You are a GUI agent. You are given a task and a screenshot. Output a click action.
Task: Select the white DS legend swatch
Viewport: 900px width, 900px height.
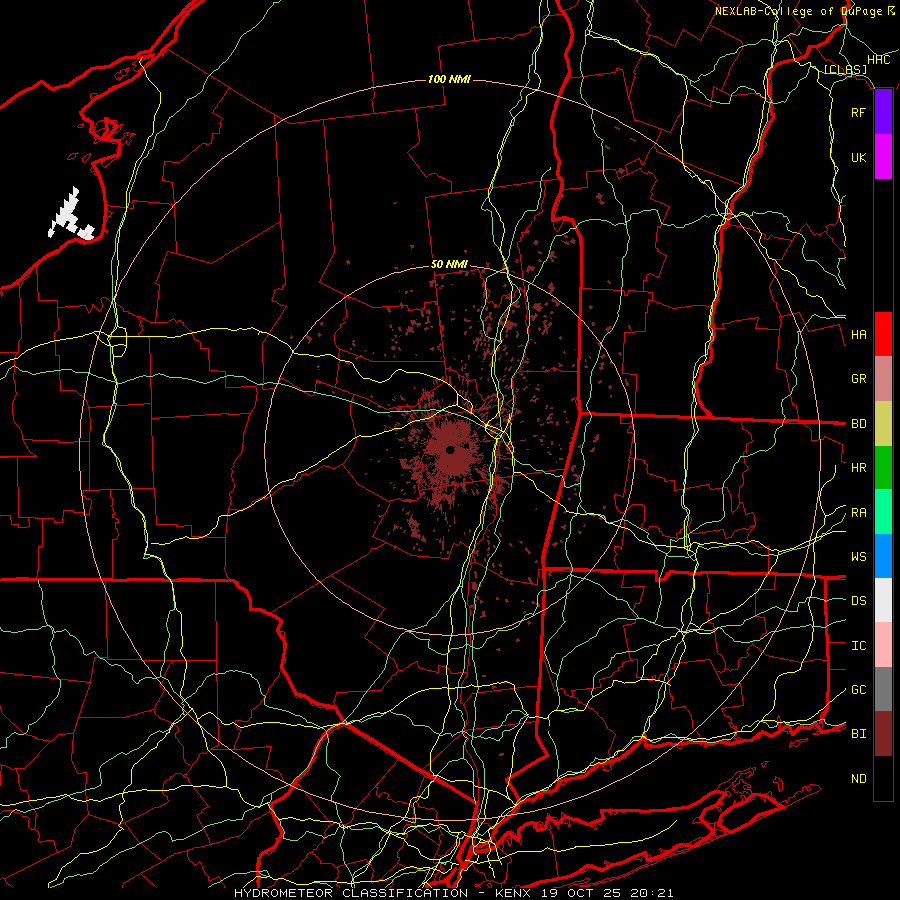(x=883, y=600)
